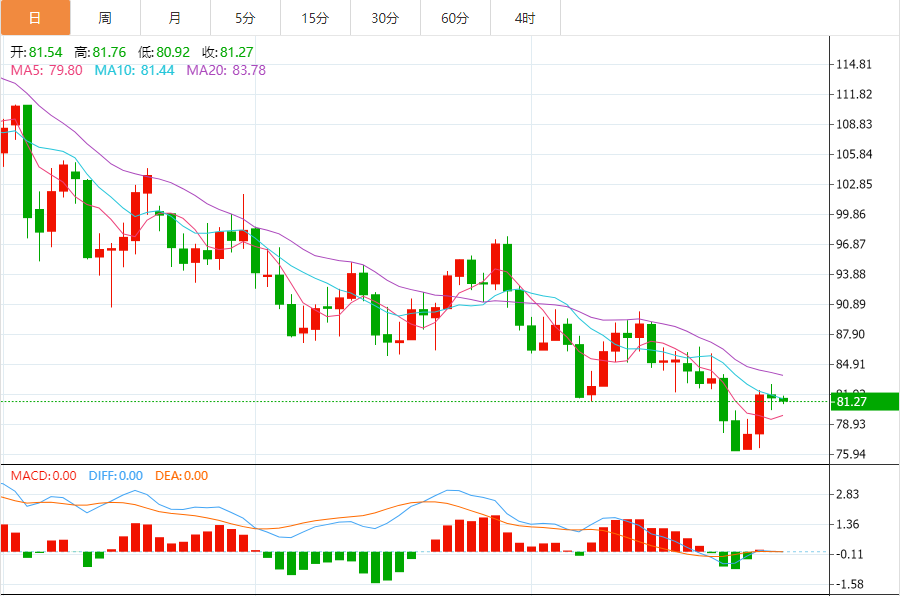Click the 99.86 price axis label
This screenshot has width=901, height=596.
click(850, 214)
